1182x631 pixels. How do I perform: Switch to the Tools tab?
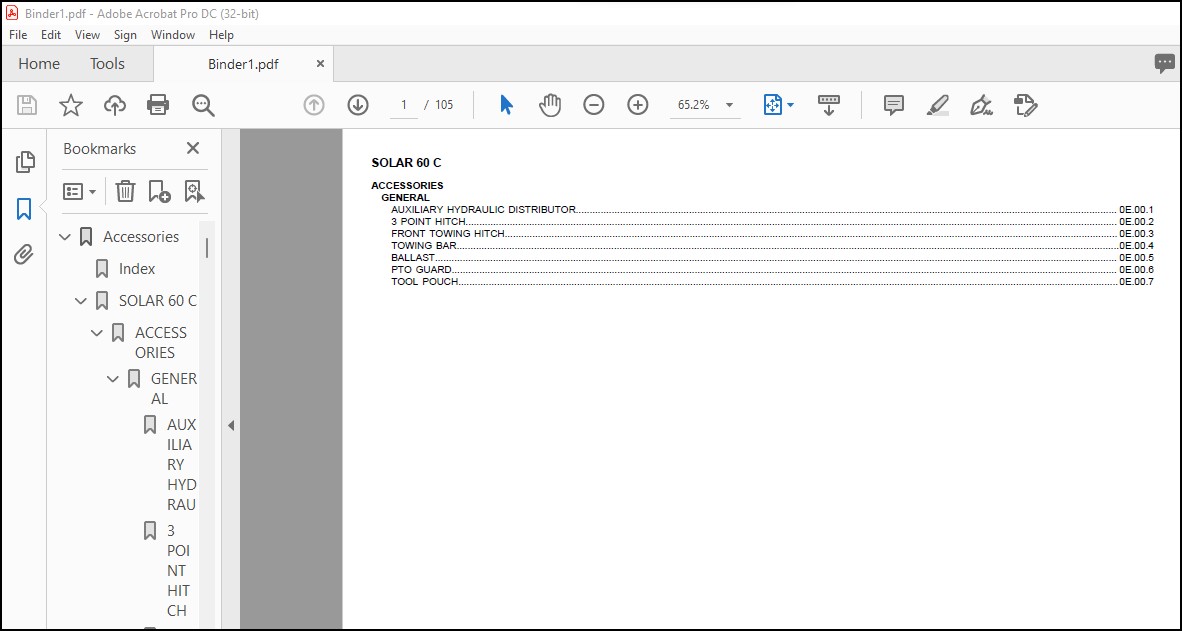(107, 64)
